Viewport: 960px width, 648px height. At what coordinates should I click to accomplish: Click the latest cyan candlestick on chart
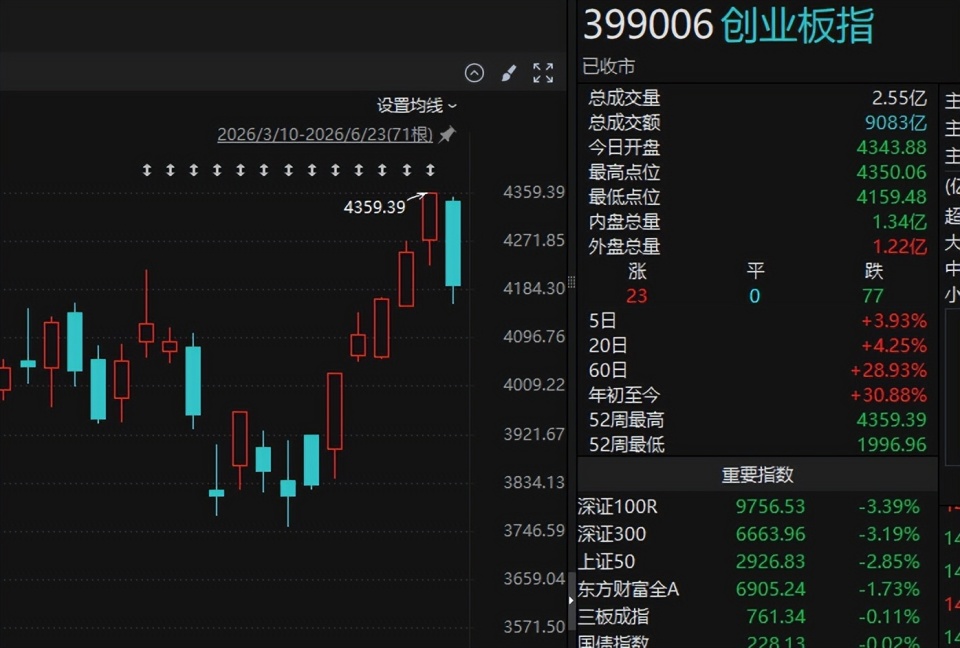coord(453,250)
